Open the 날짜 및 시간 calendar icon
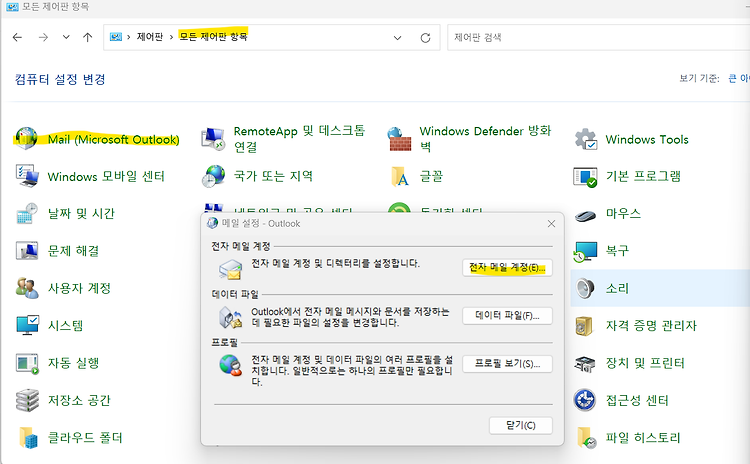The image size is (750, 464). [27, 213]
